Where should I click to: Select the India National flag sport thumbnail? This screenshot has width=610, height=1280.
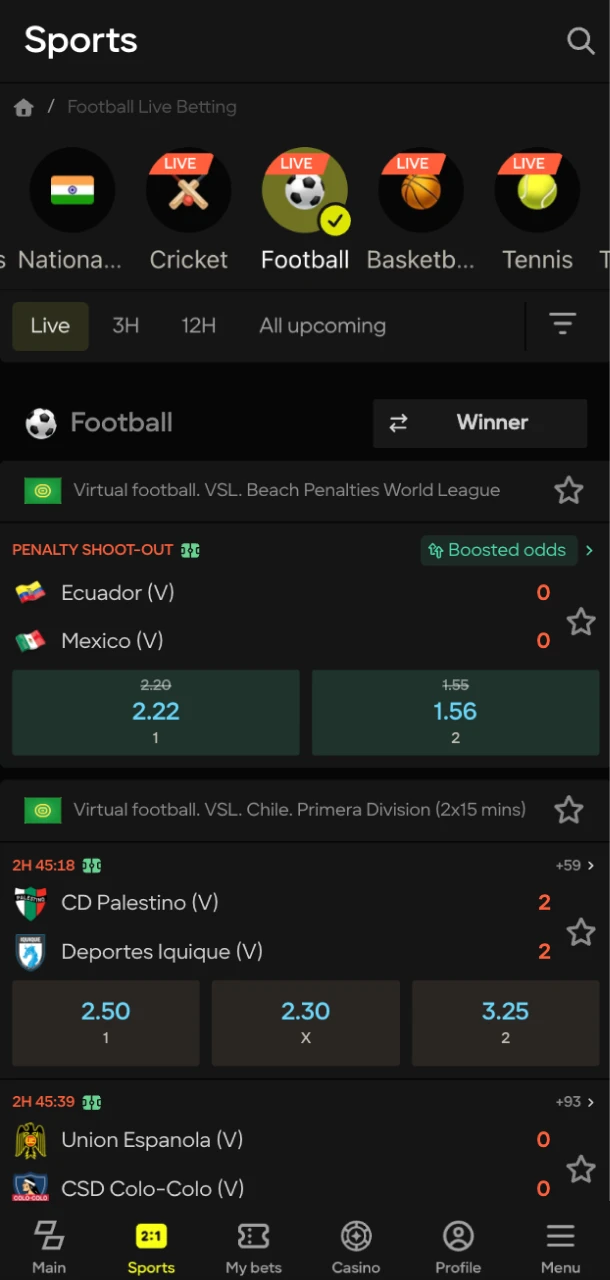(72, 190)
